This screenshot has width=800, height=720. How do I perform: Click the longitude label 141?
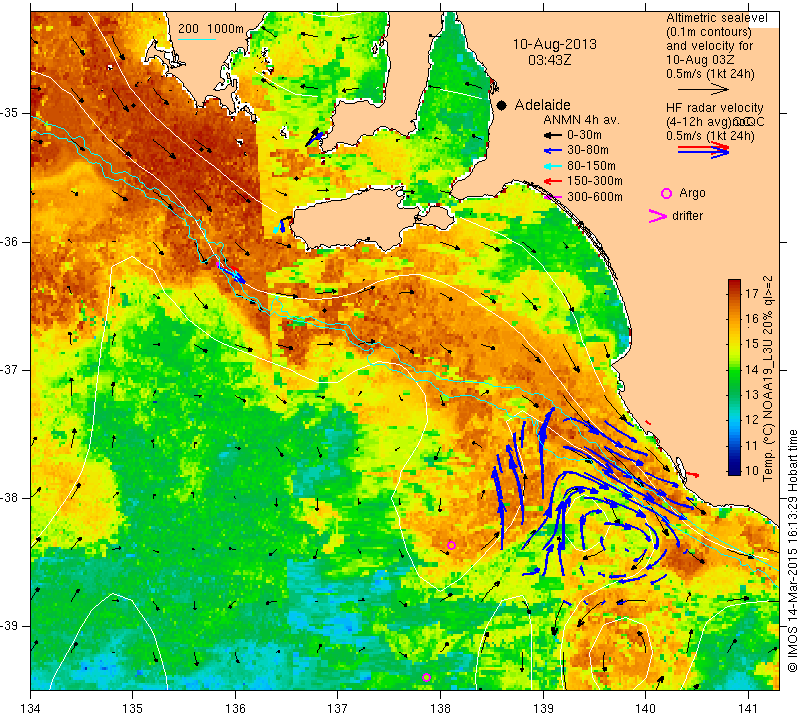pos(748,709)
